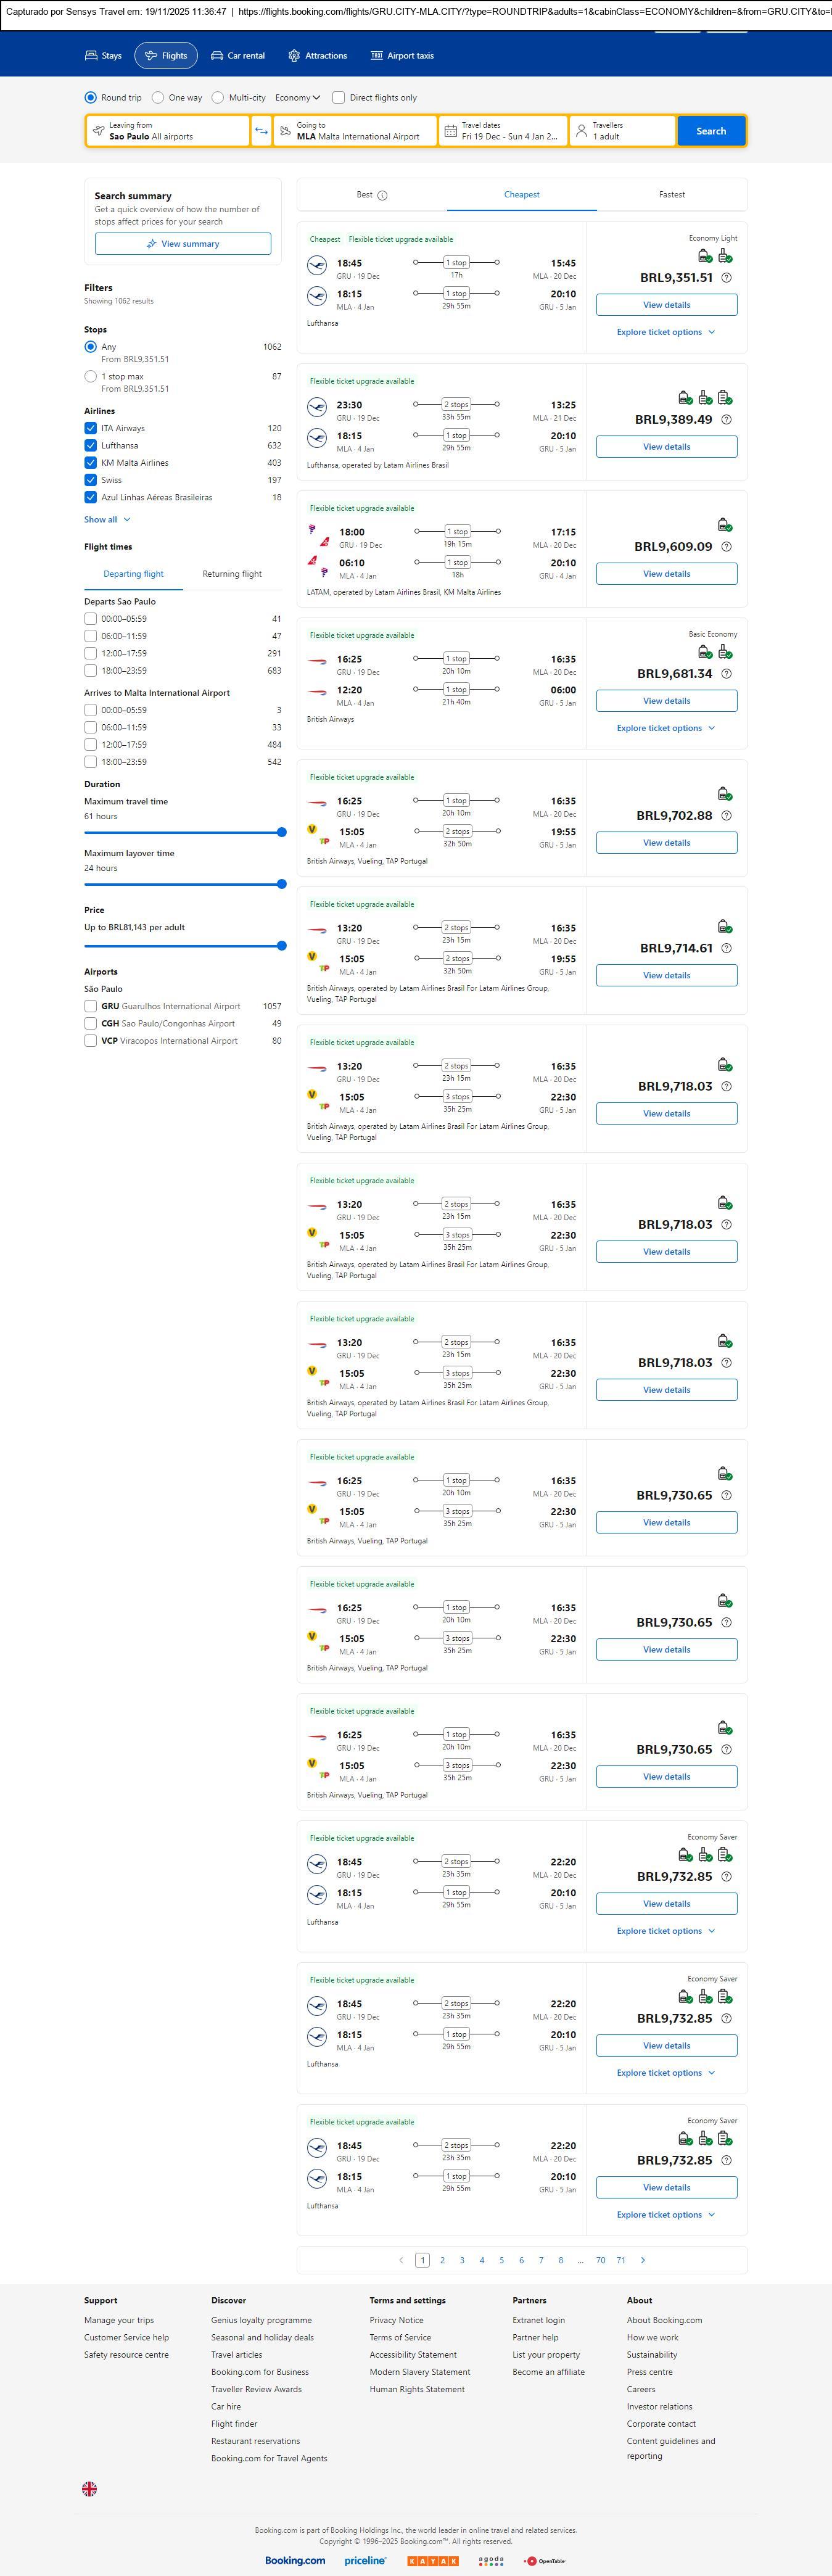832x2576 pixels.
Task: Open the Economy cabin class dropdown
Action: pos(297,98)
